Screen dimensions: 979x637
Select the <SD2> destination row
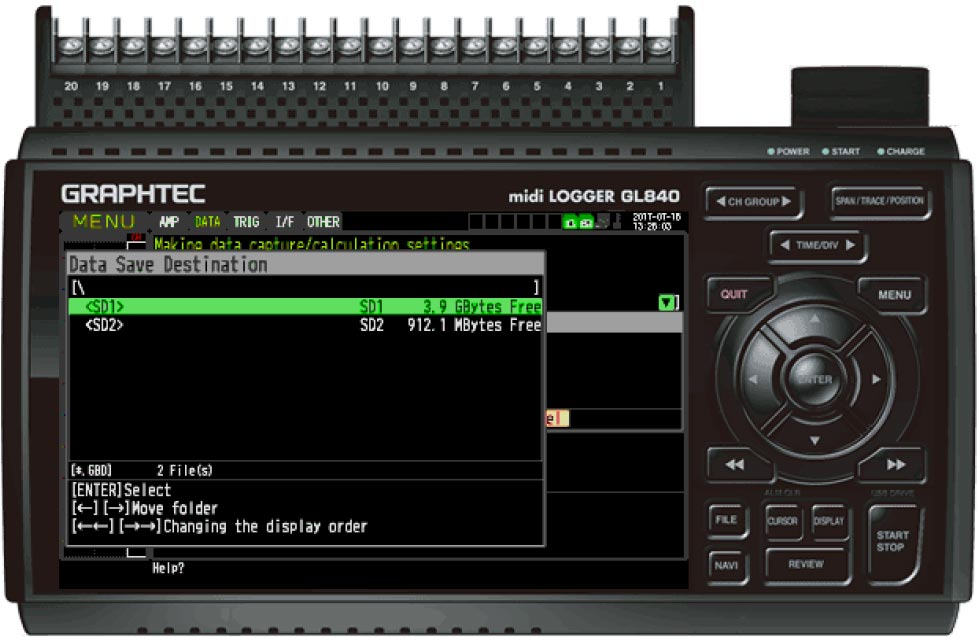pyautogui.click(x=305, y=325)
